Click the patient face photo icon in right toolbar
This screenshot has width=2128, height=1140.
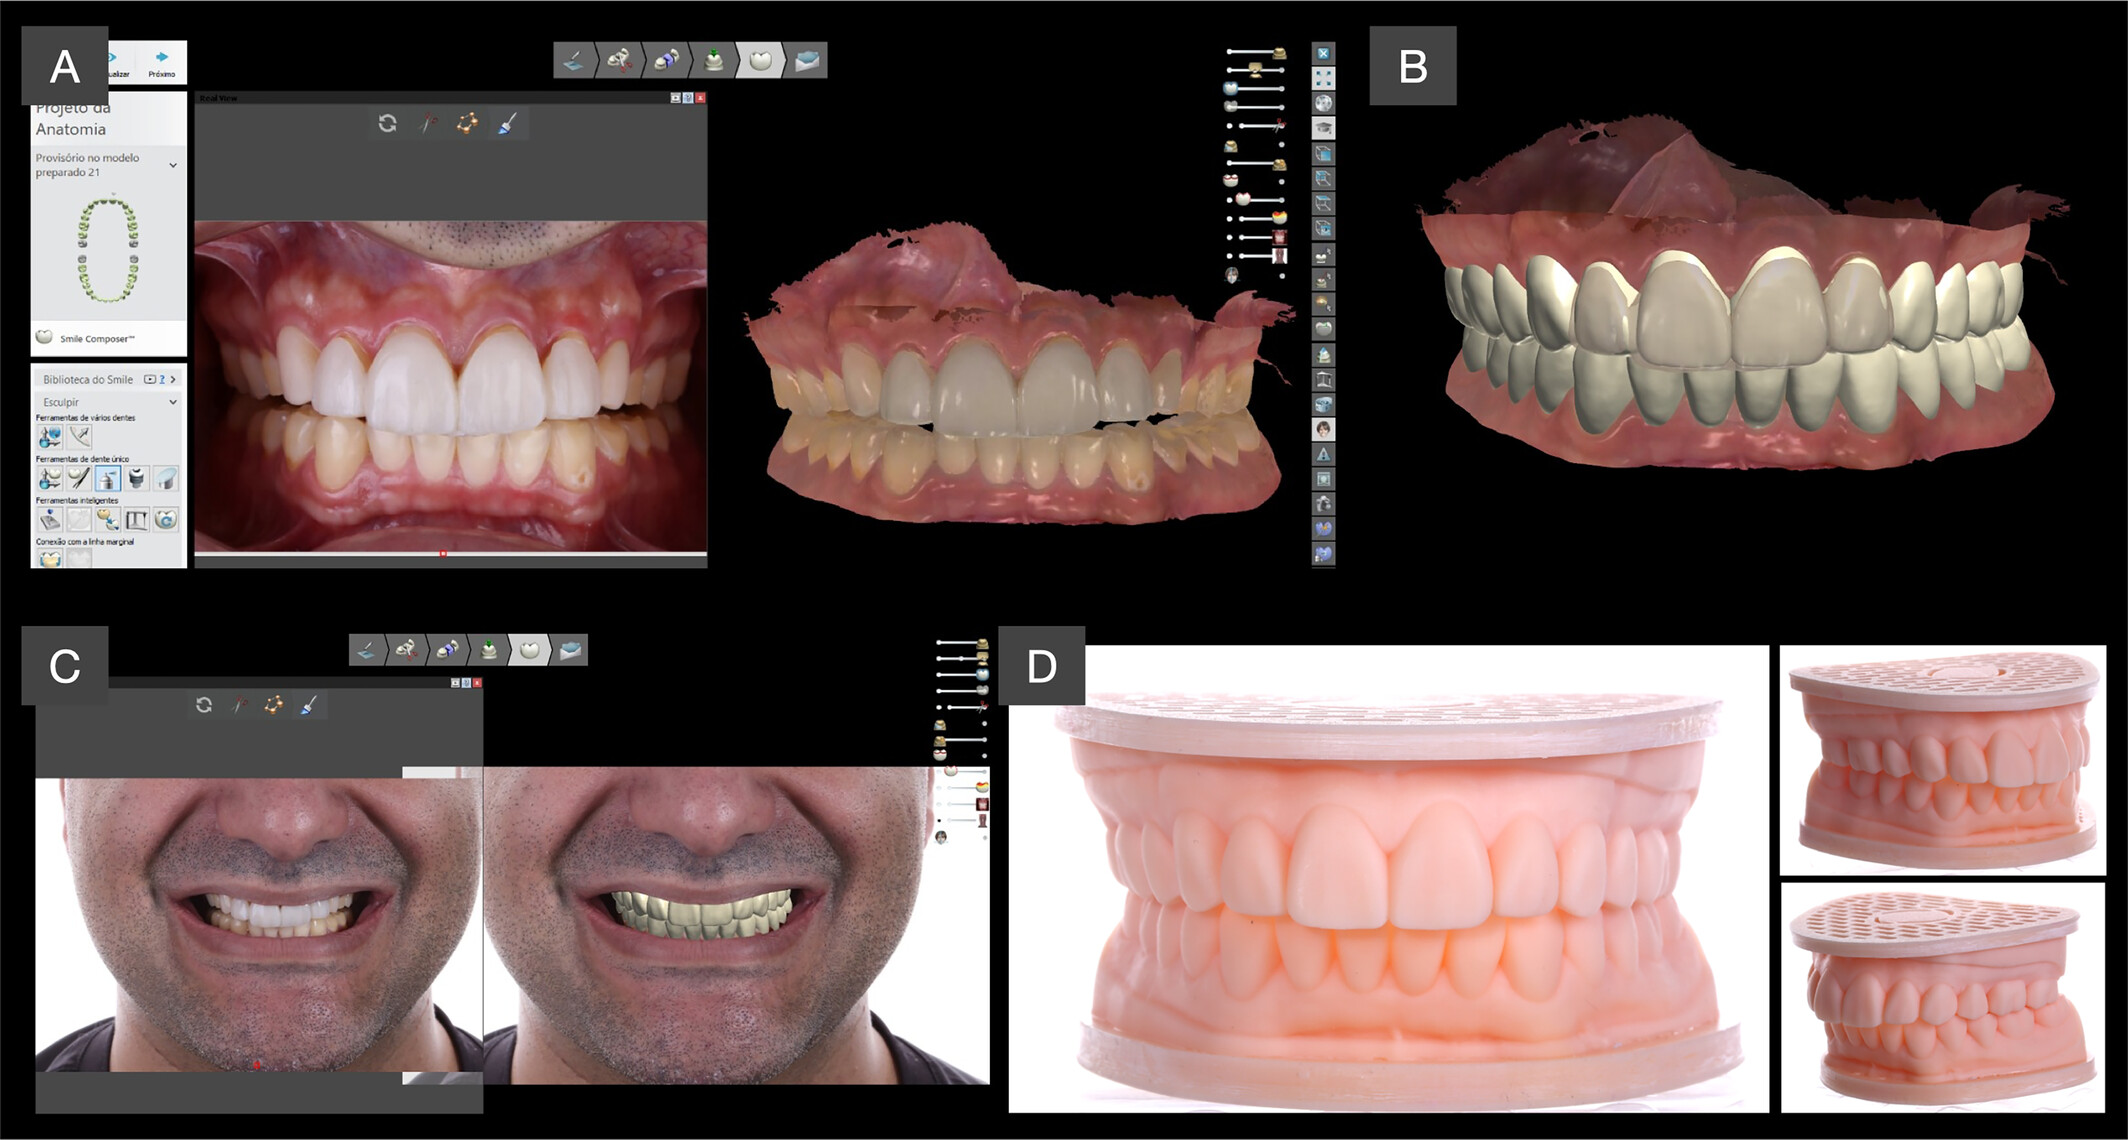point(1323,429)
